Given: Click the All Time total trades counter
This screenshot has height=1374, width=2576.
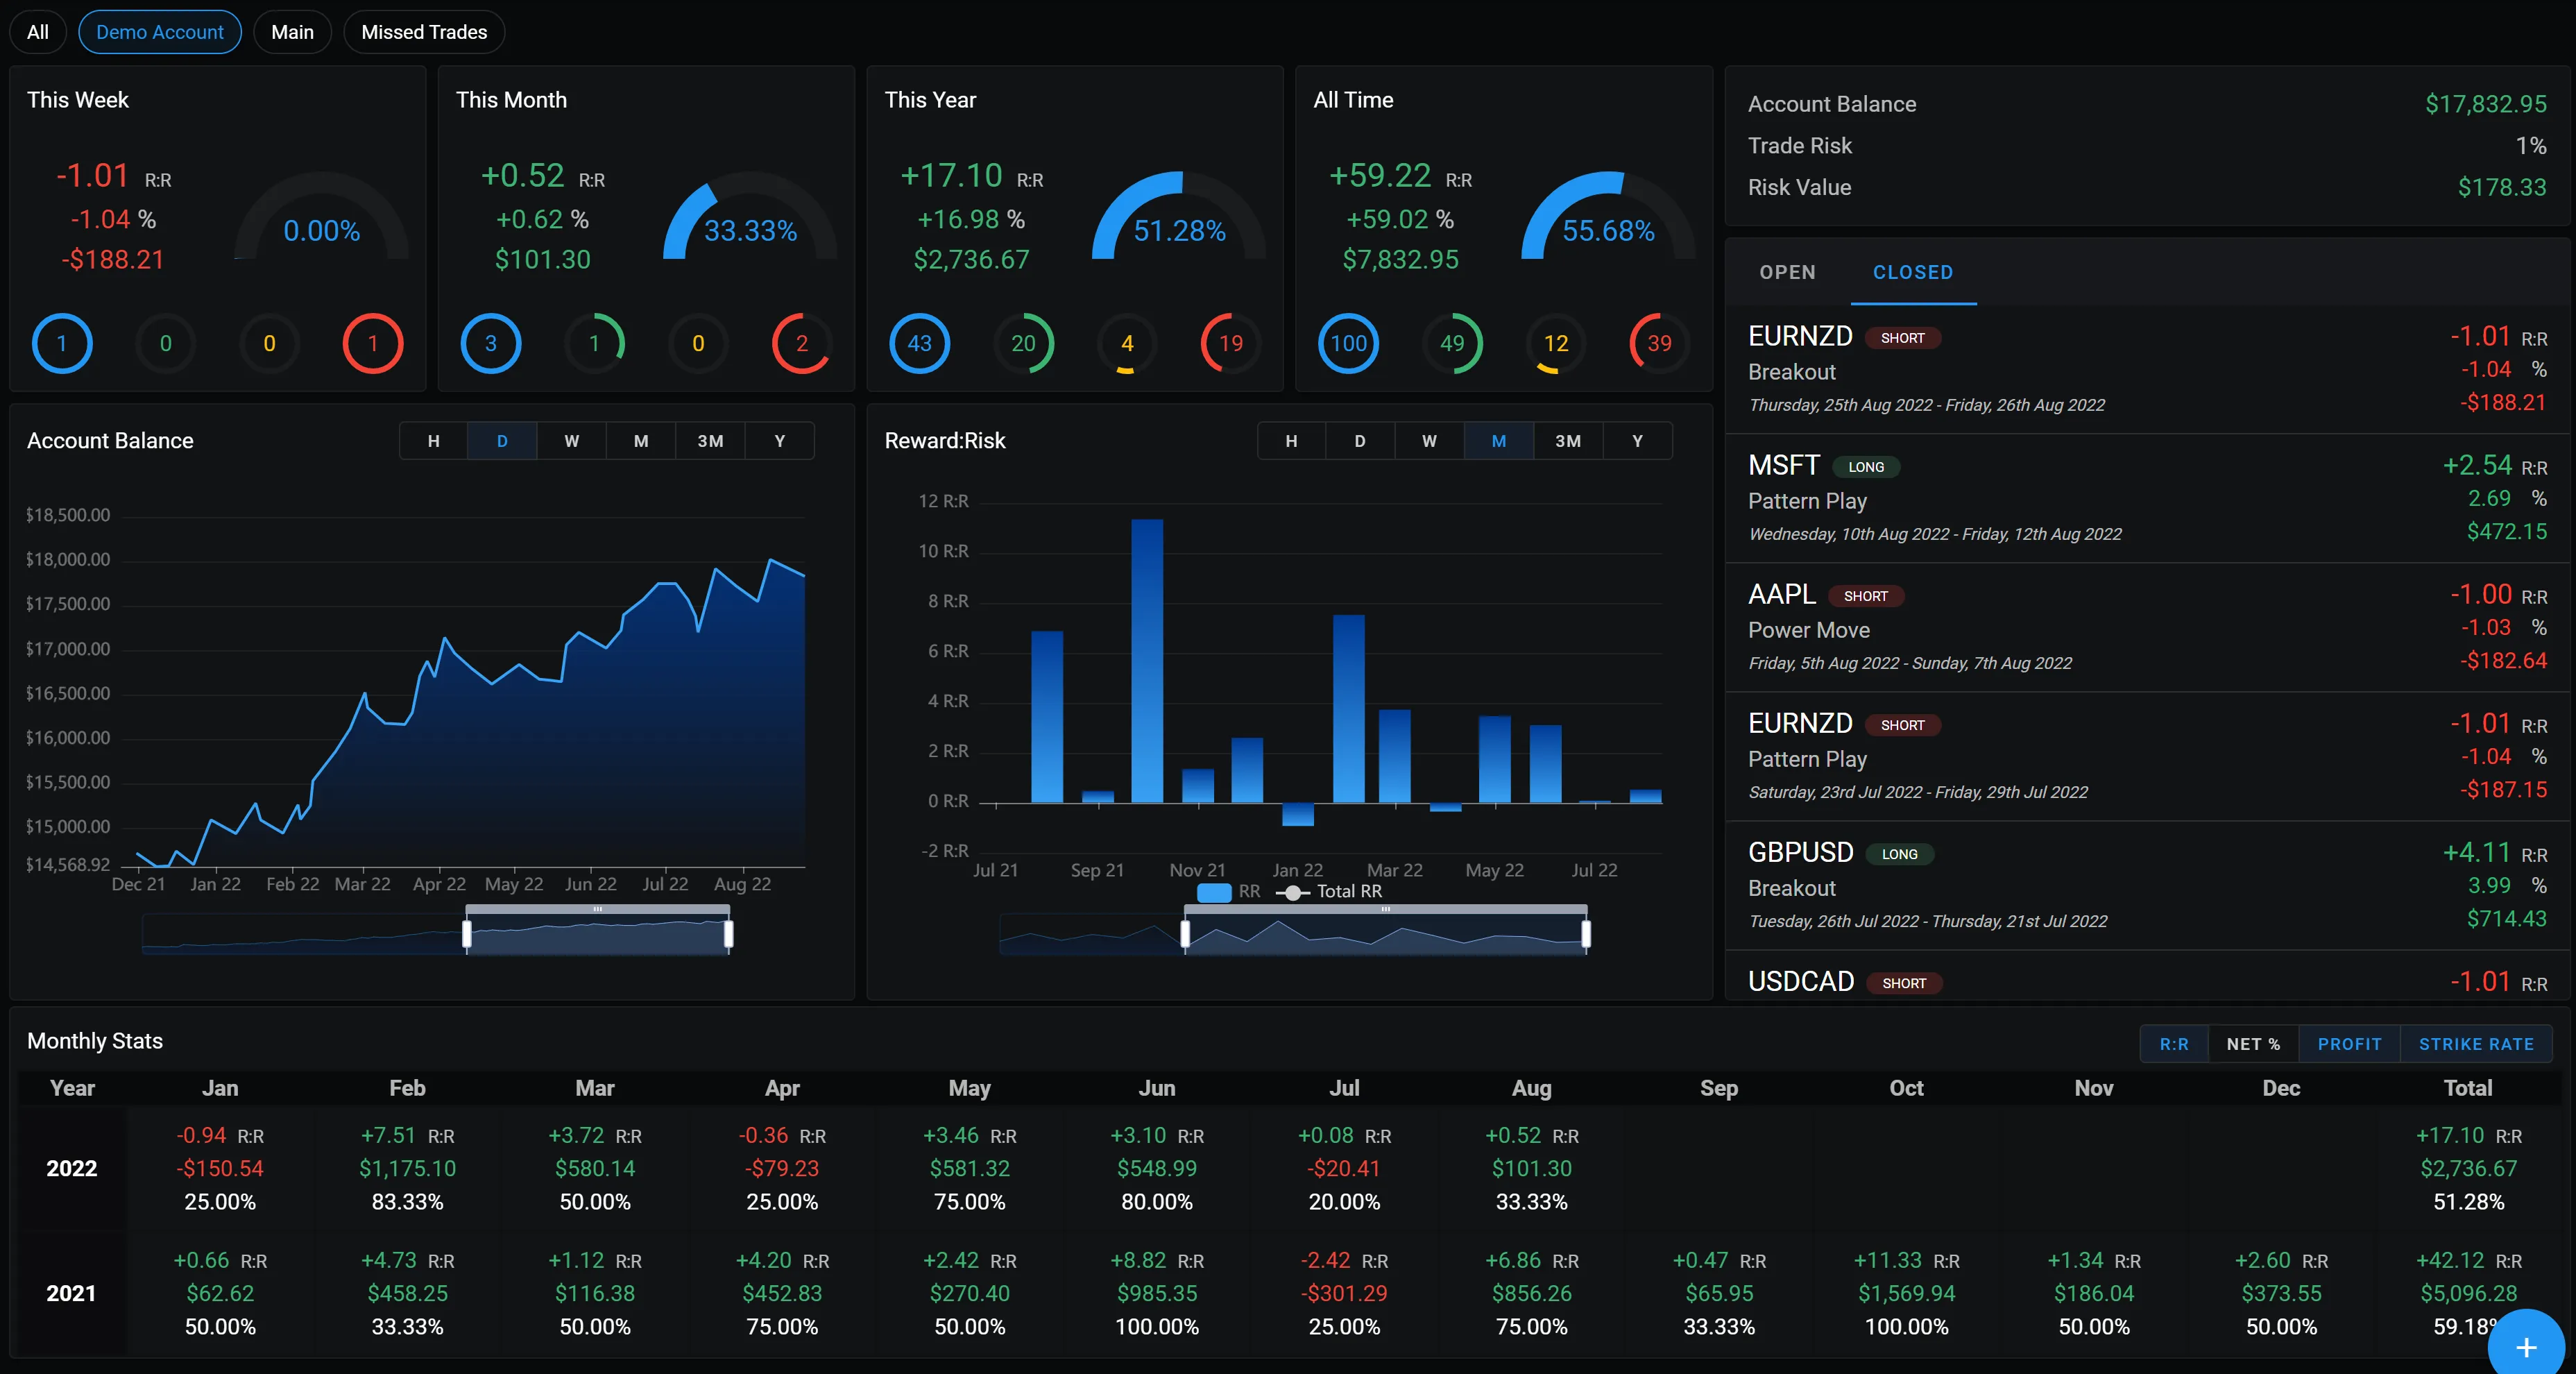Looking at the screenshot, I should coord(1347,343).
